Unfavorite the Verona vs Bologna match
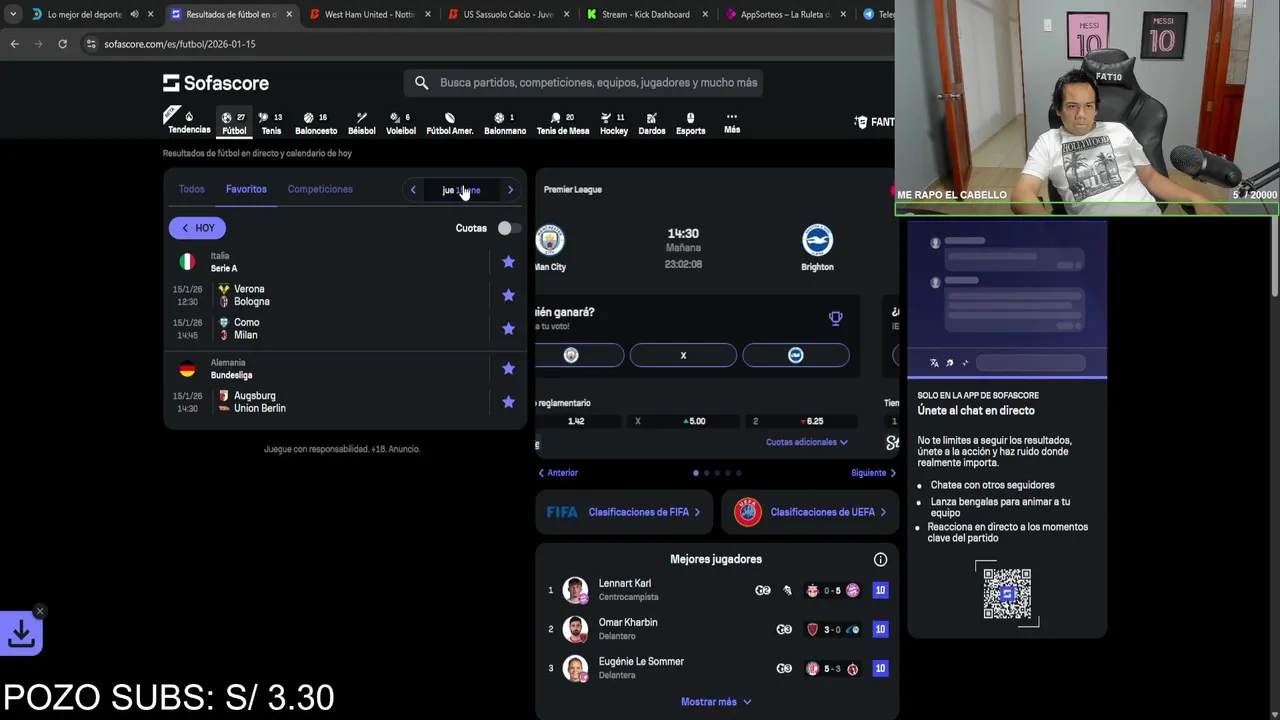Image resolution: width=1280 pixels, height=720 pixels. (508, 295)
